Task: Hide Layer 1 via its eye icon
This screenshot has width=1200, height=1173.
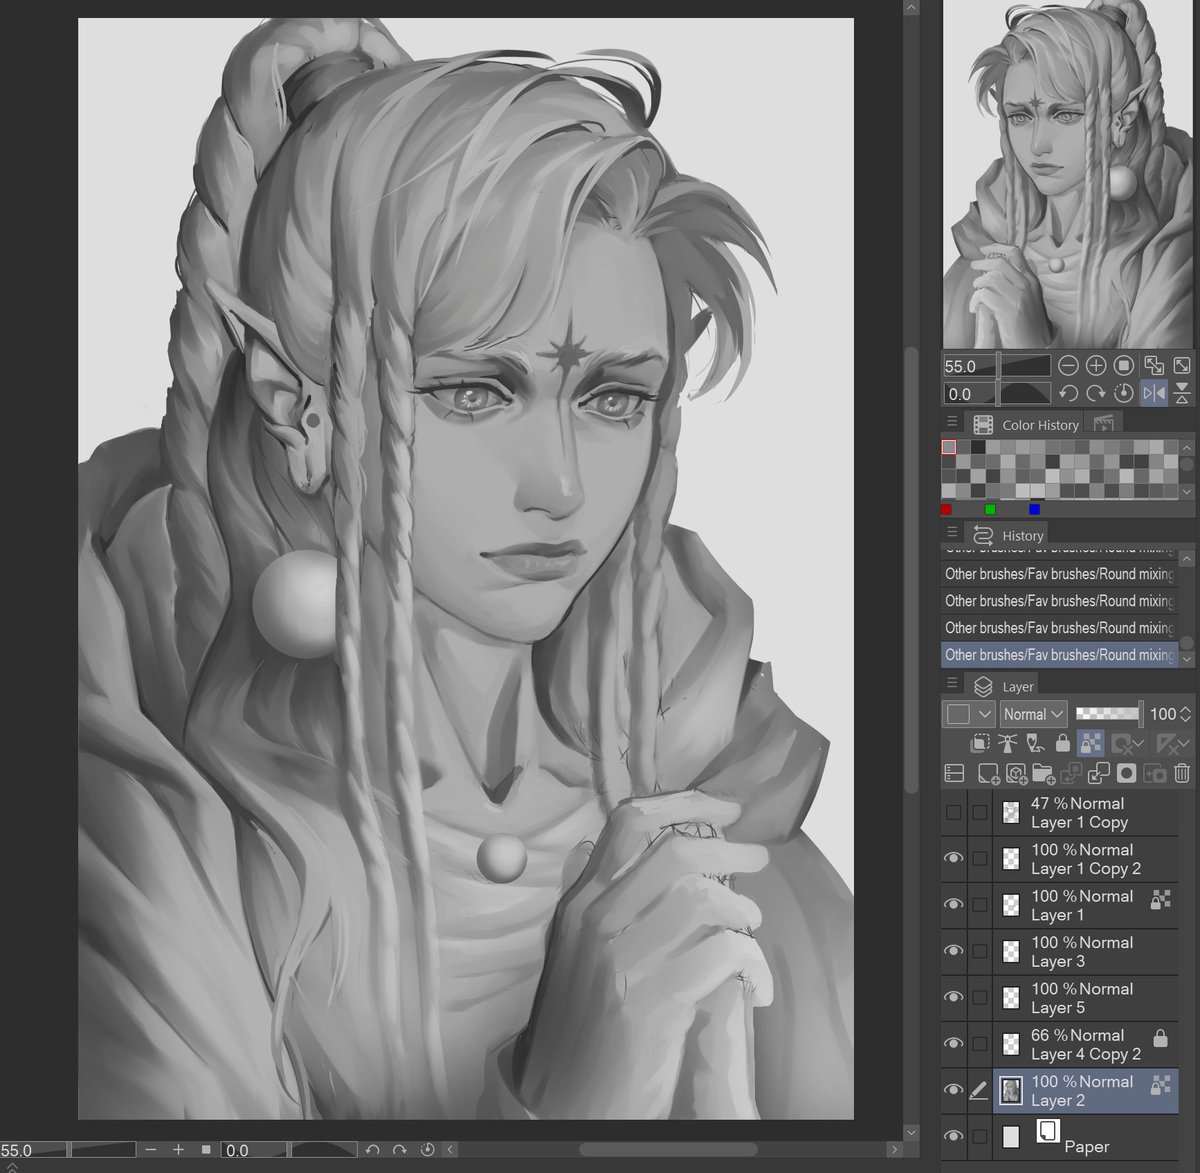Action: tap(953, 904)
